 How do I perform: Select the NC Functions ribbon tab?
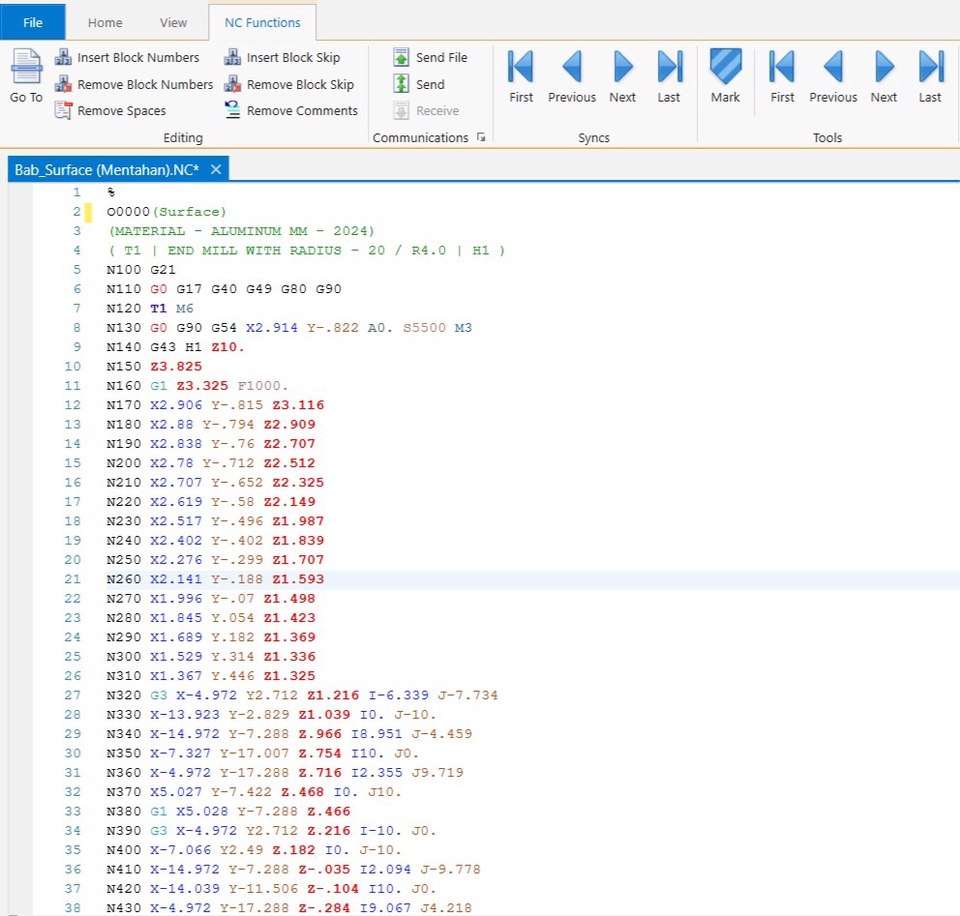263,23
